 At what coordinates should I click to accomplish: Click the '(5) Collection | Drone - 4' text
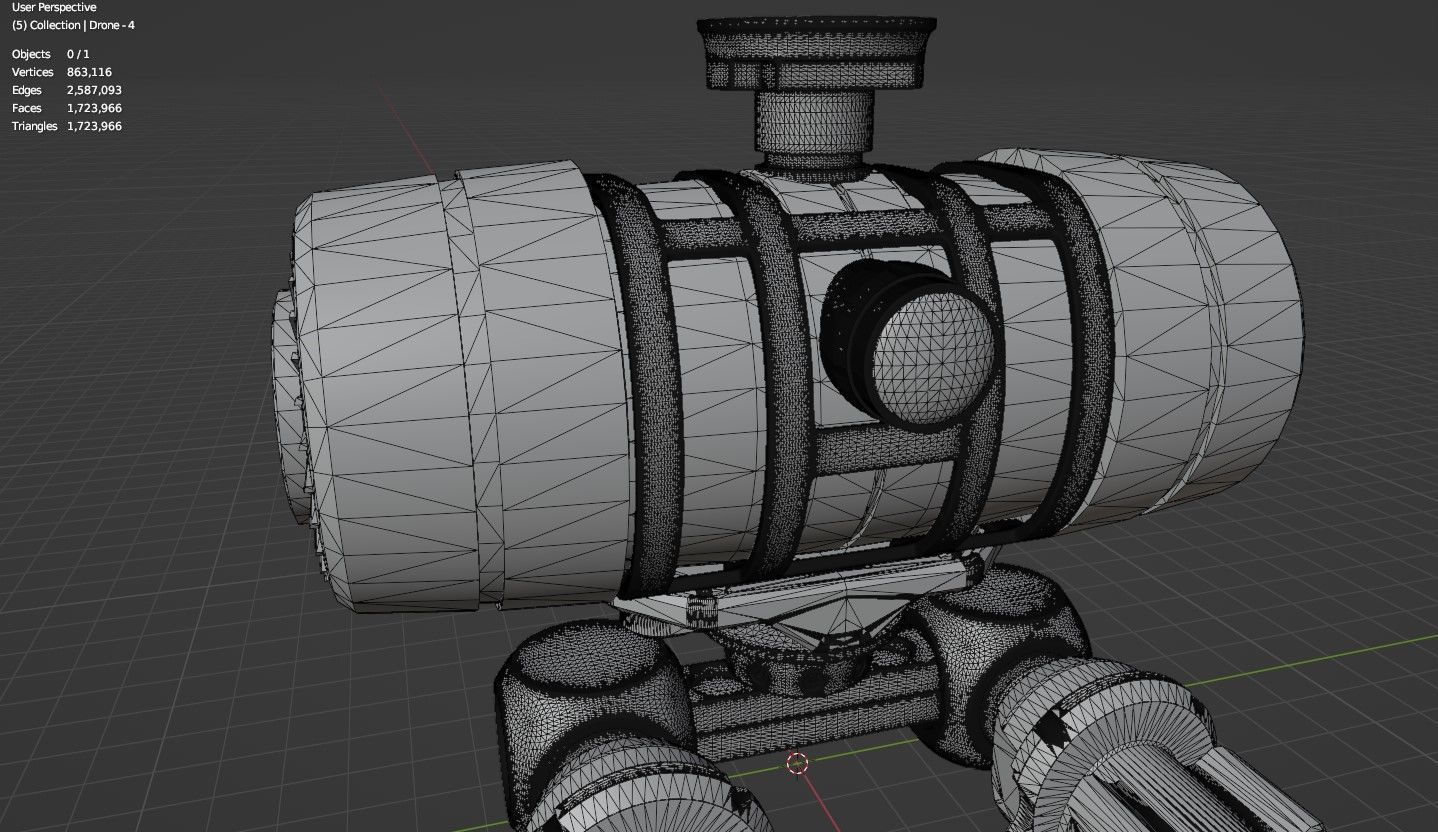[73, 25]
